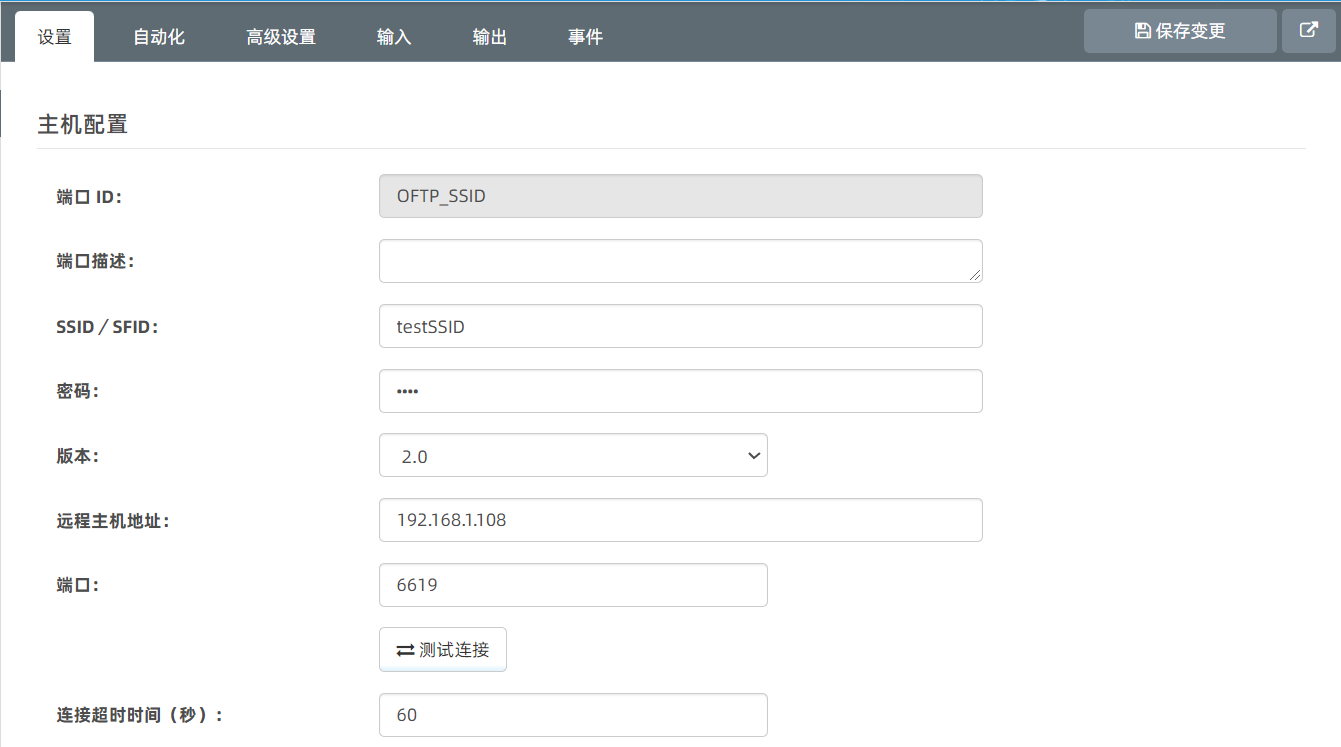1341x747 pixels.
Task: Click the 远程主机地址 field 192.168.1.108
Action: point(681,520)
